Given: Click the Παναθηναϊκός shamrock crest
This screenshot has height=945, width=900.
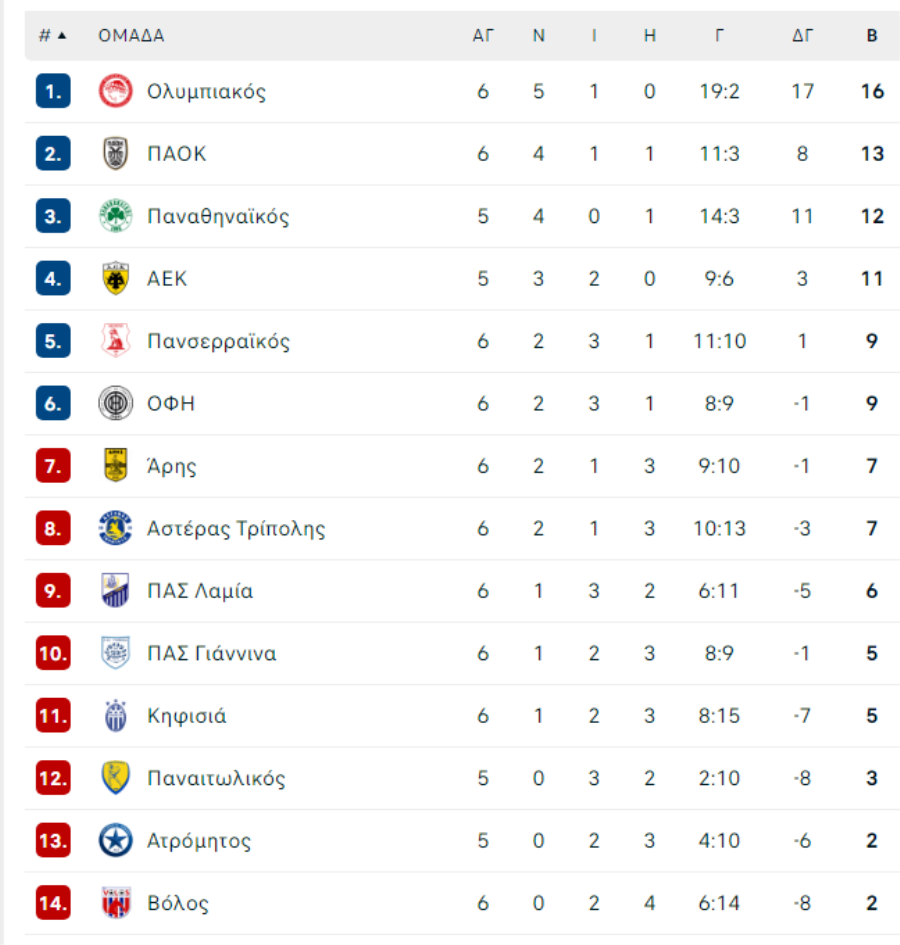Looking at the screenshot, I should pos(116,216).
